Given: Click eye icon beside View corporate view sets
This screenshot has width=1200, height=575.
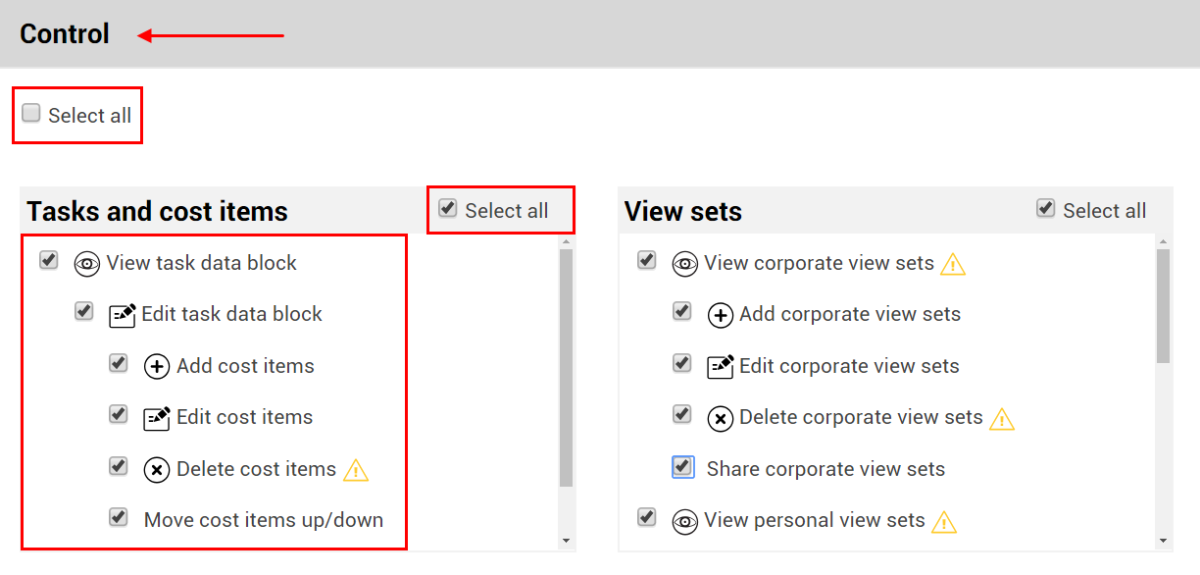Looking at the screenshot, I should [685, 264].
